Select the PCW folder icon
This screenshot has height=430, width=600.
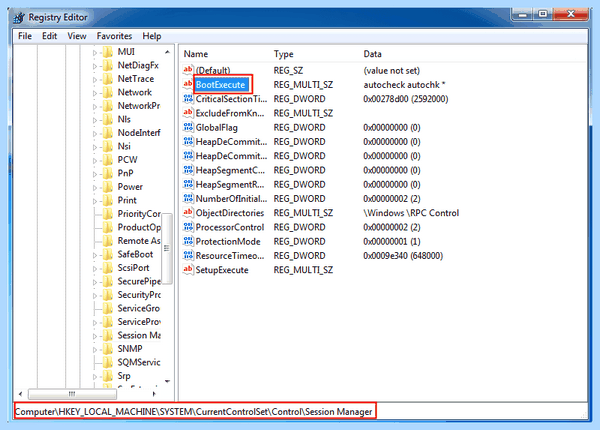click(x=108, y=160)
